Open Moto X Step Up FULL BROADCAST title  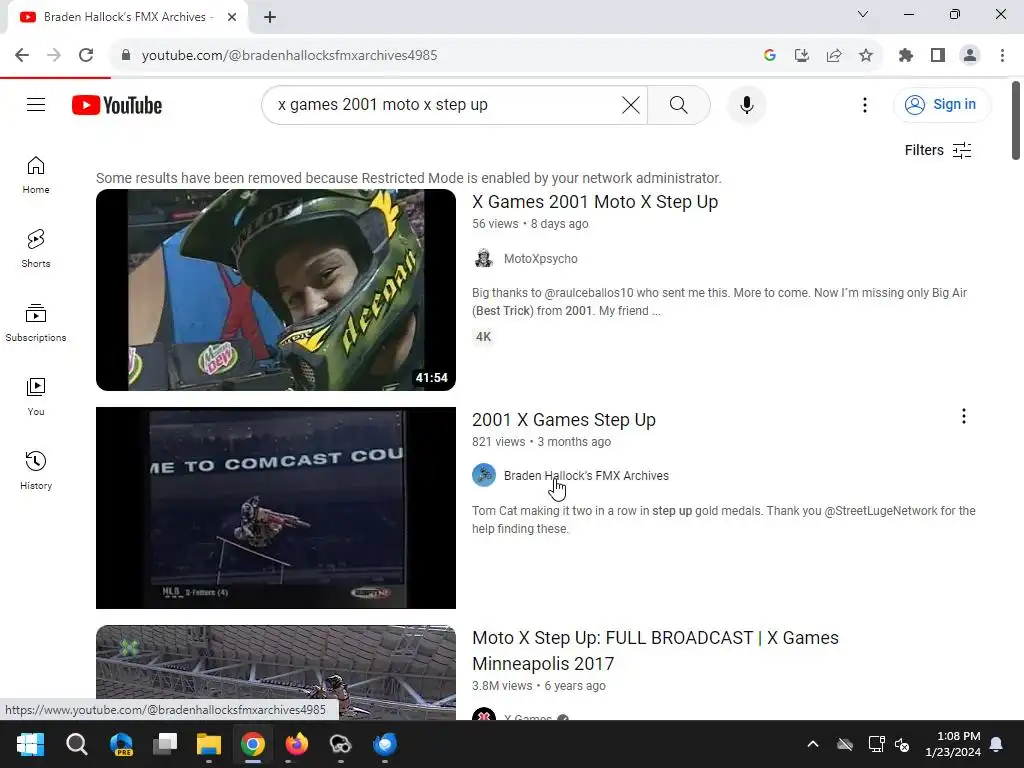[655, 650]
